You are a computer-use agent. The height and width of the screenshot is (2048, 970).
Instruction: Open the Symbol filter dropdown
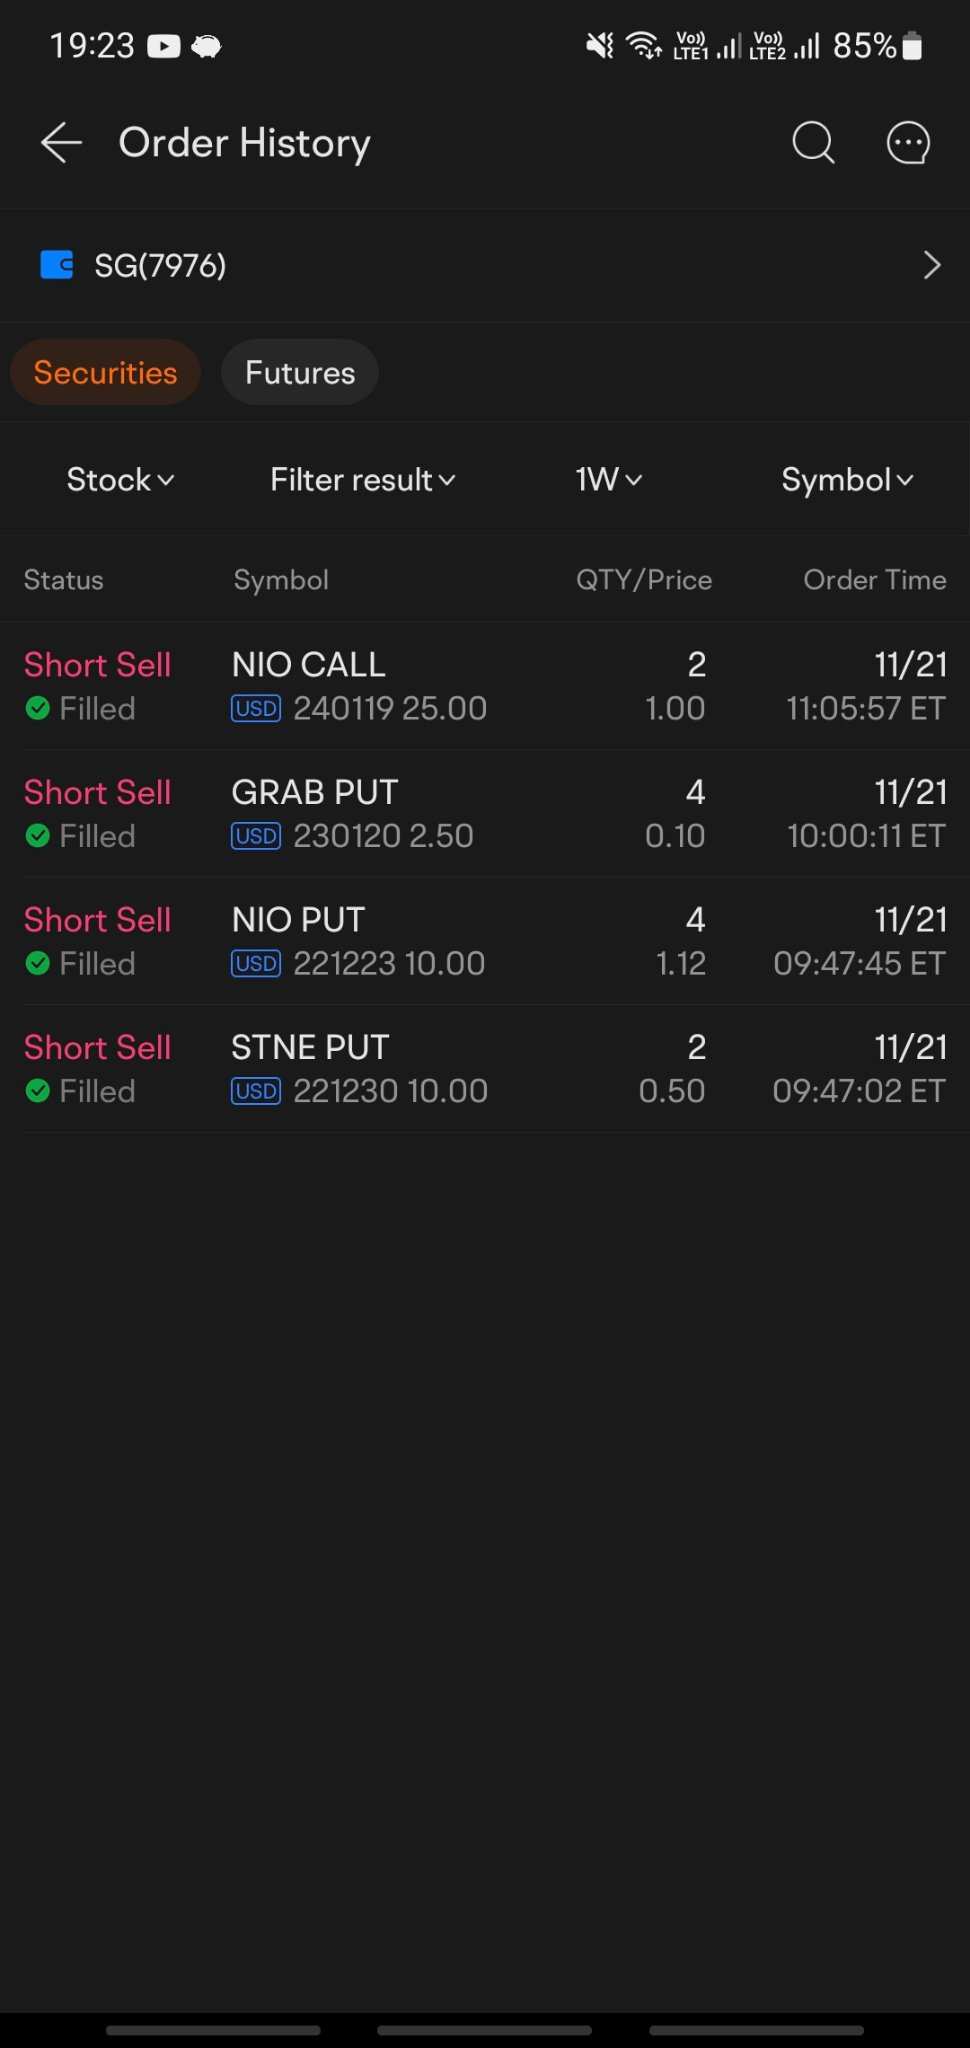pyautogui.click(x=847, y=480)
